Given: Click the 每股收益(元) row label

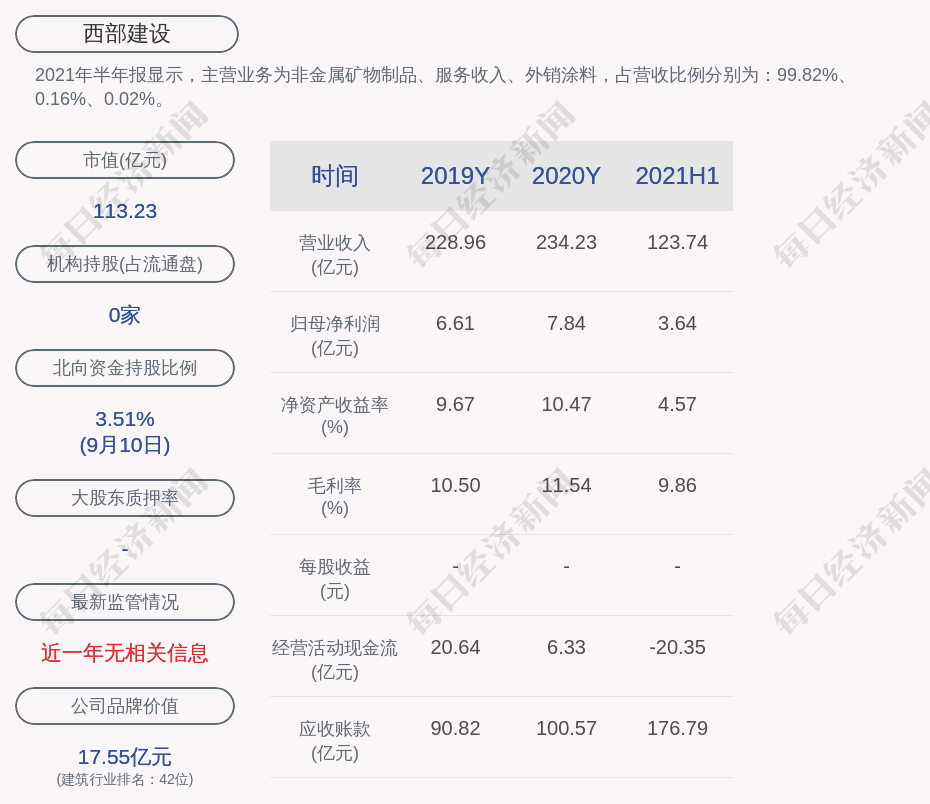Looking at the screenshot, I should pos(335,579).
